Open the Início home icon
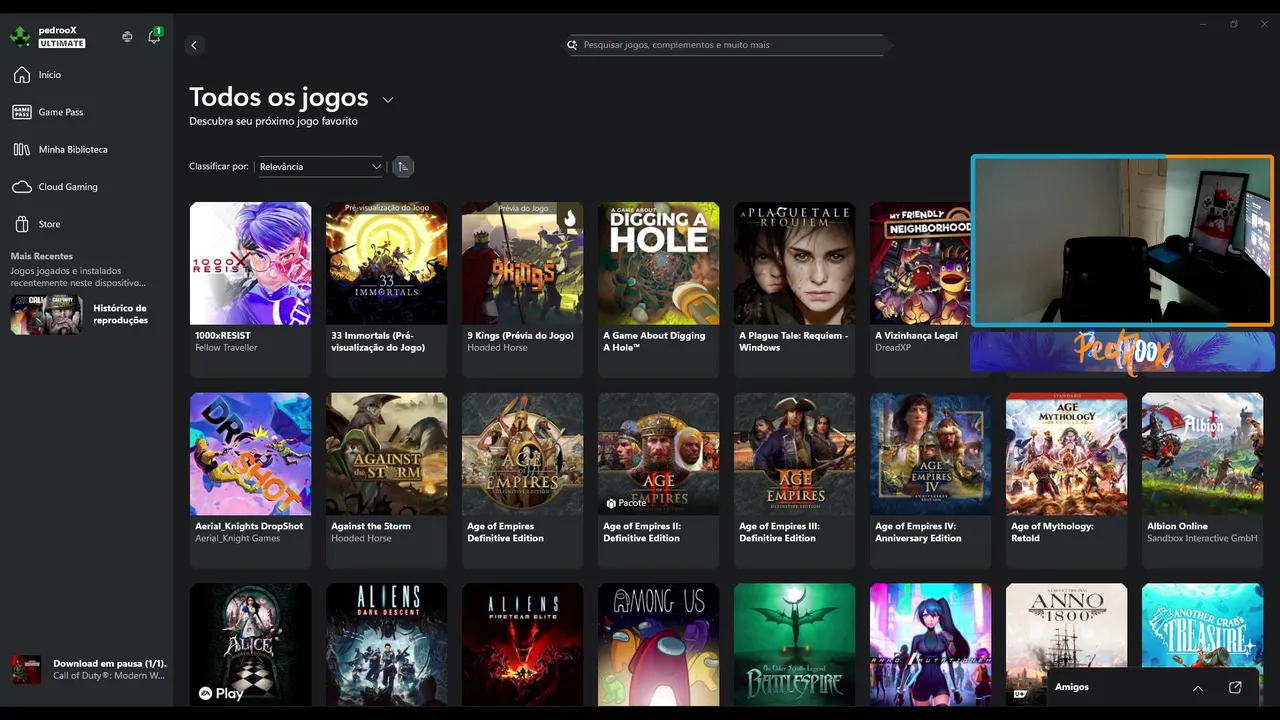 [x=21, y=75]
